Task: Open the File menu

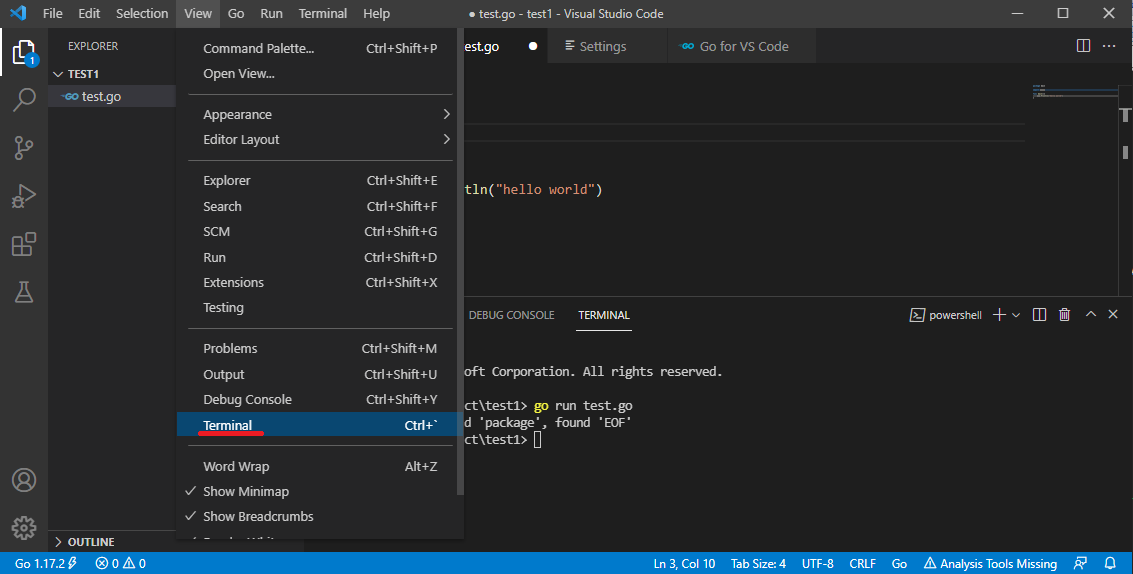Action: [x=53, y=13]
